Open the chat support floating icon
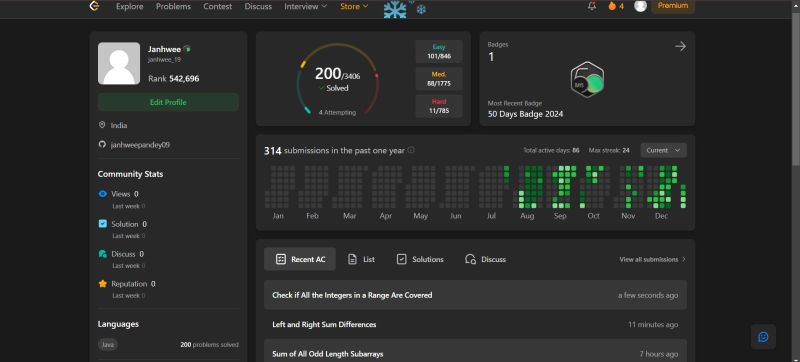800x362 pixels. point(763,337)
